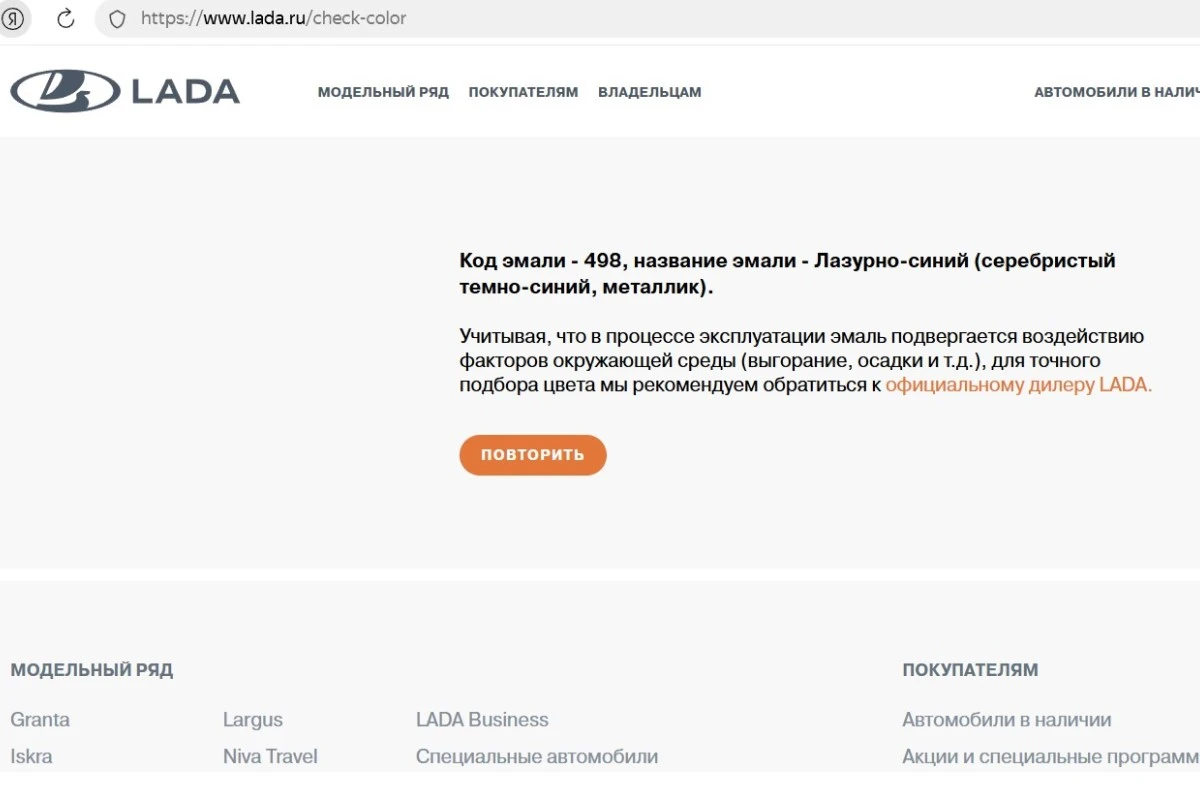
Task: Open Акции и специальные программы link
Action: pyautogui.click(x=1050, y=756)
